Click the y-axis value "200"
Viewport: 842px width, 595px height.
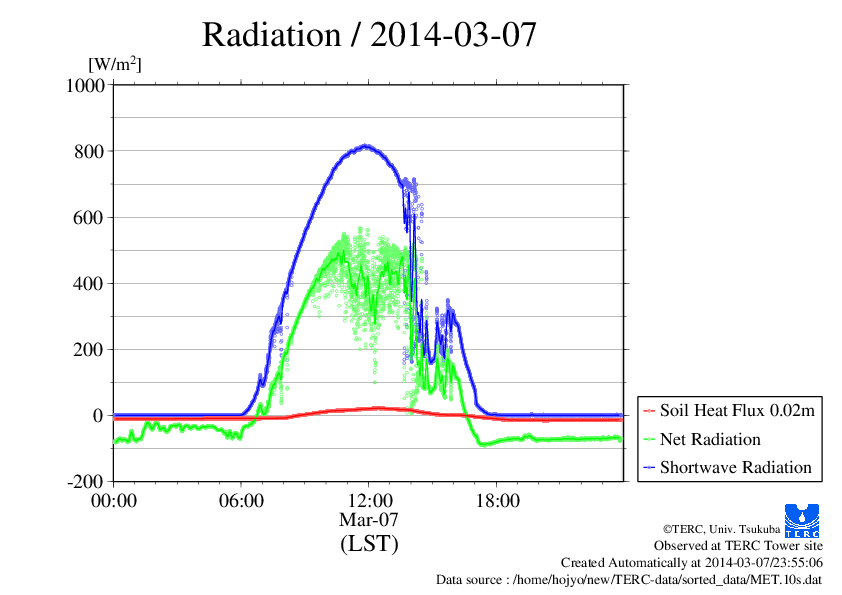click(x=89, y=350)
